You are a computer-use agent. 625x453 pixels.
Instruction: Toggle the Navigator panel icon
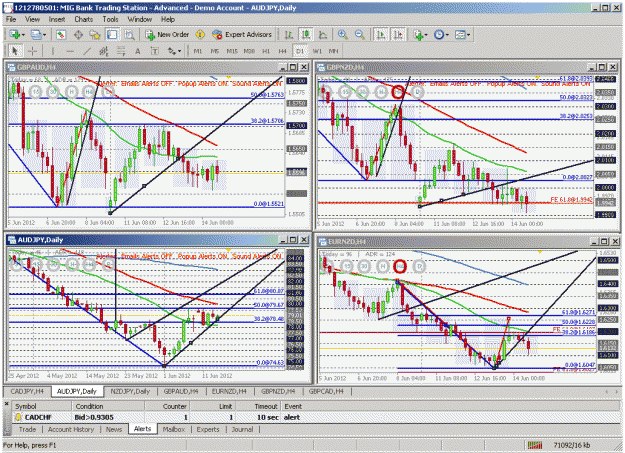coord(95,35)
